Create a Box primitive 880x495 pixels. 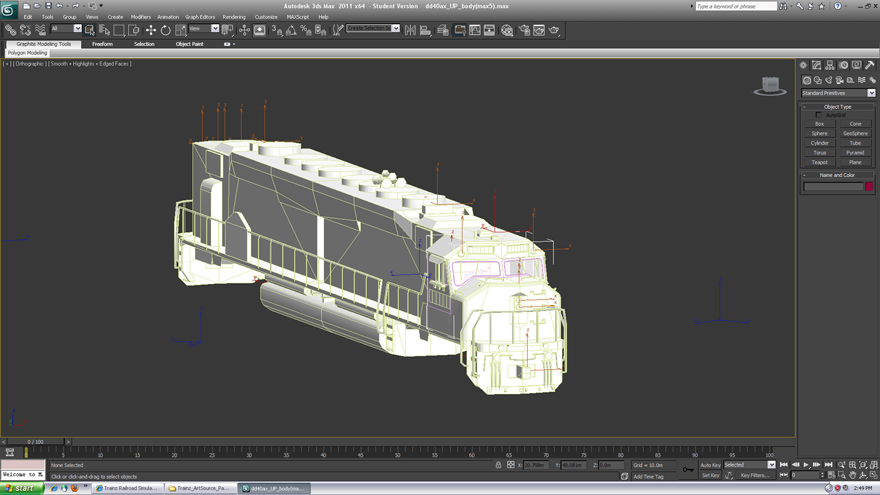pyautogui.click(x=819, y=124)
